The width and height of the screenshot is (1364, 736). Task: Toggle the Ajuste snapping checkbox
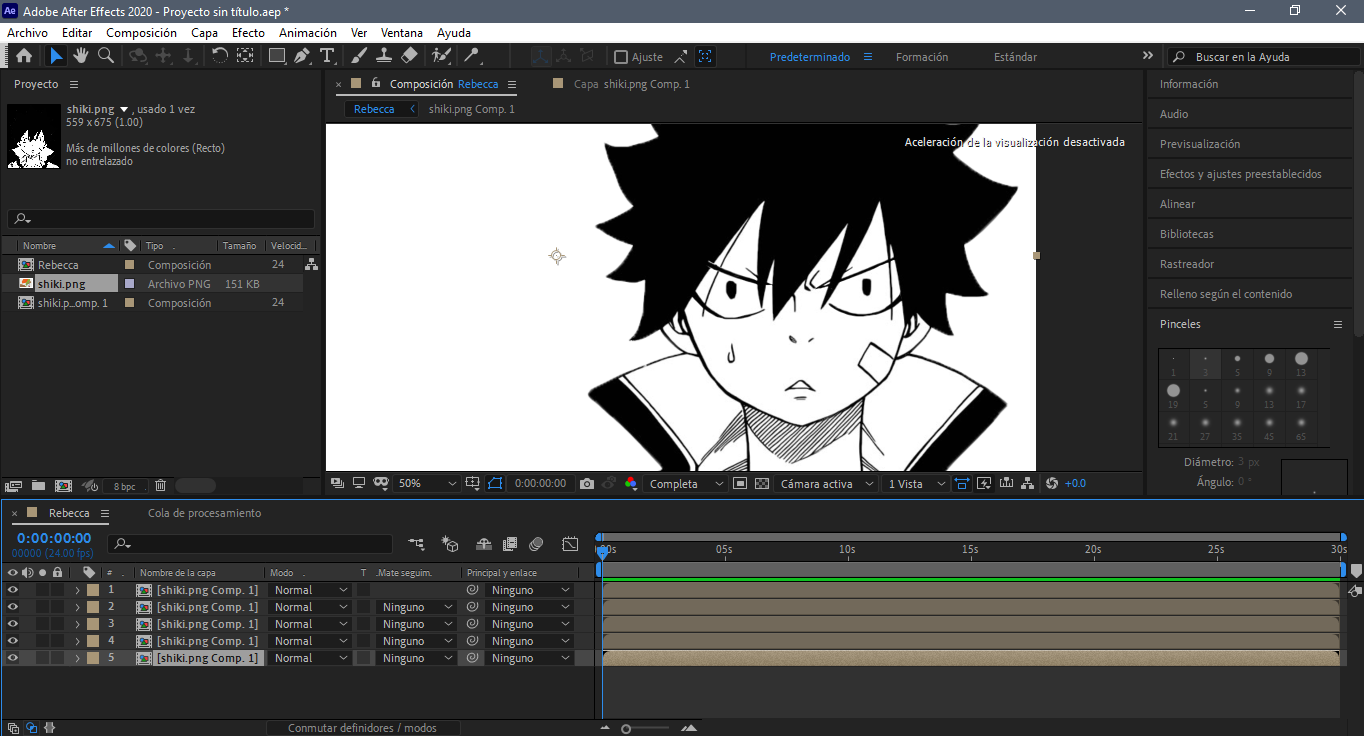click(621, 57)
